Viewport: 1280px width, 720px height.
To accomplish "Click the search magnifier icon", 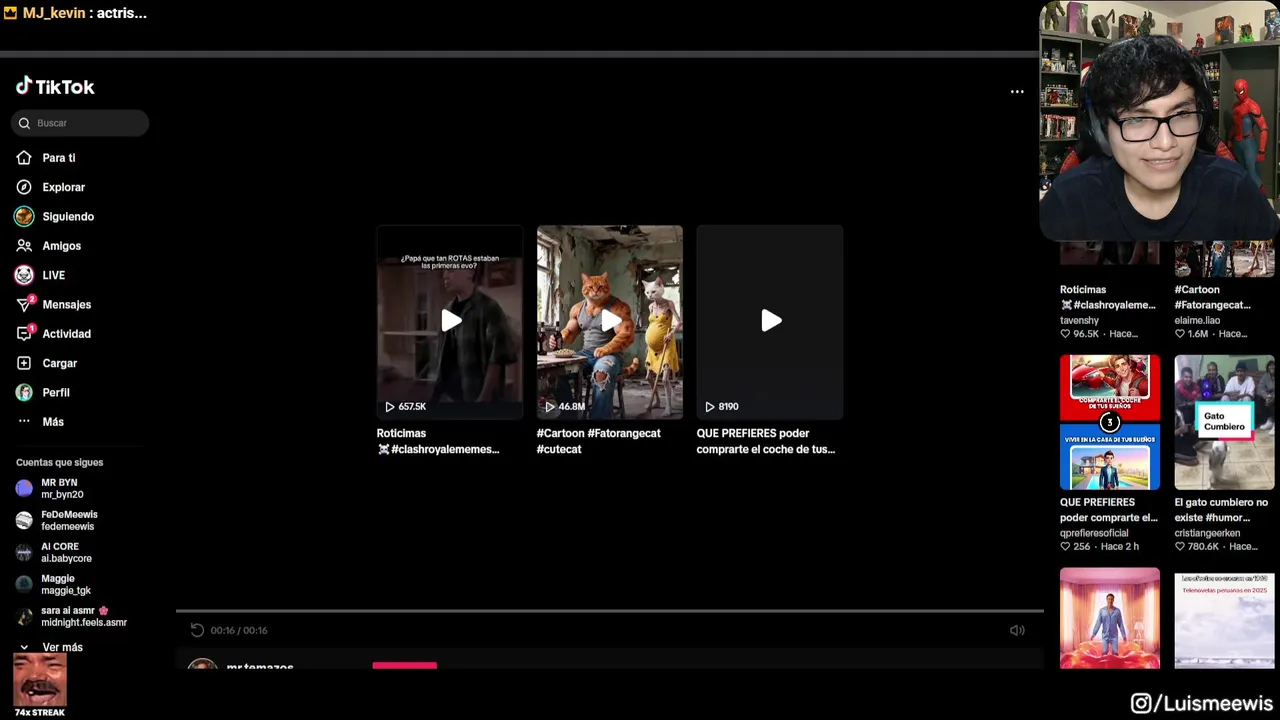I will [24, 123].
